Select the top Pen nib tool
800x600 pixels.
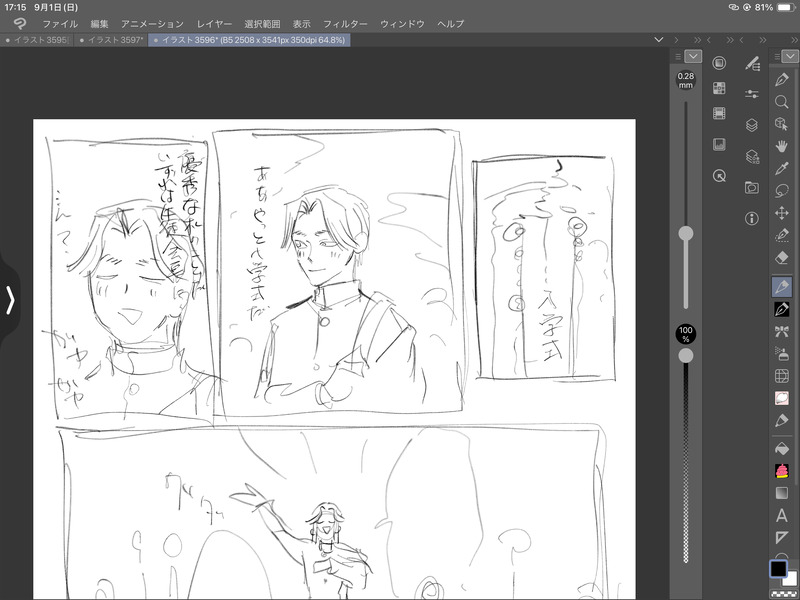(781, 79)
